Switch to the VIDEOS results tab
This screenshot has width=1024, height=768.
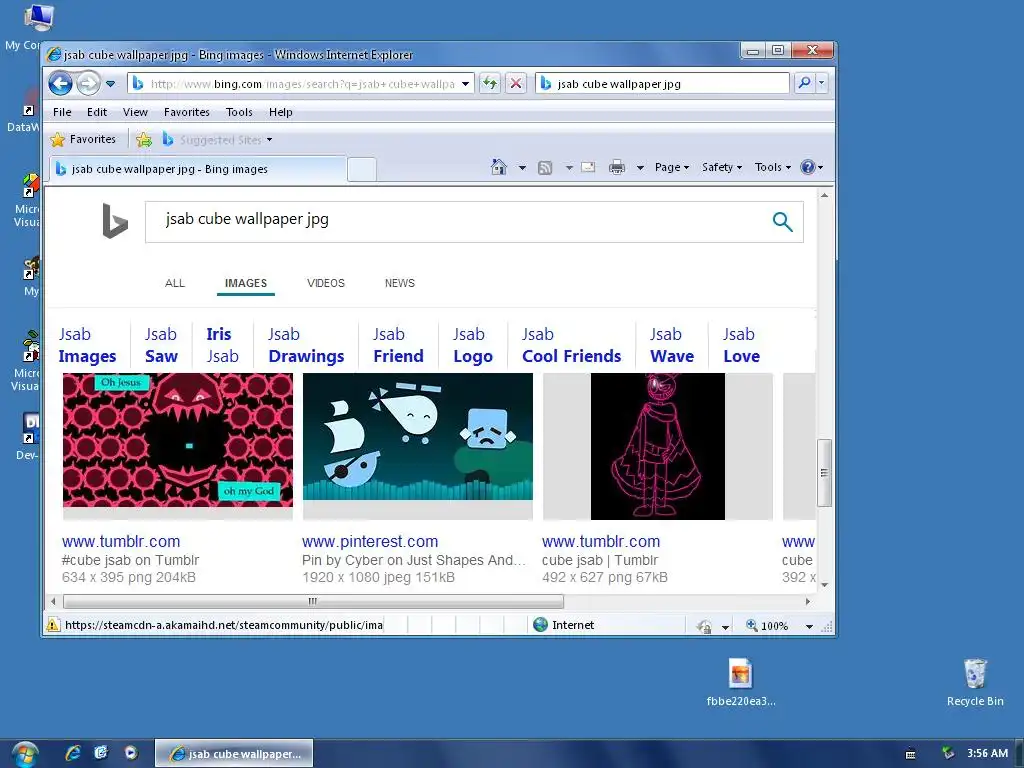point(326,283)
